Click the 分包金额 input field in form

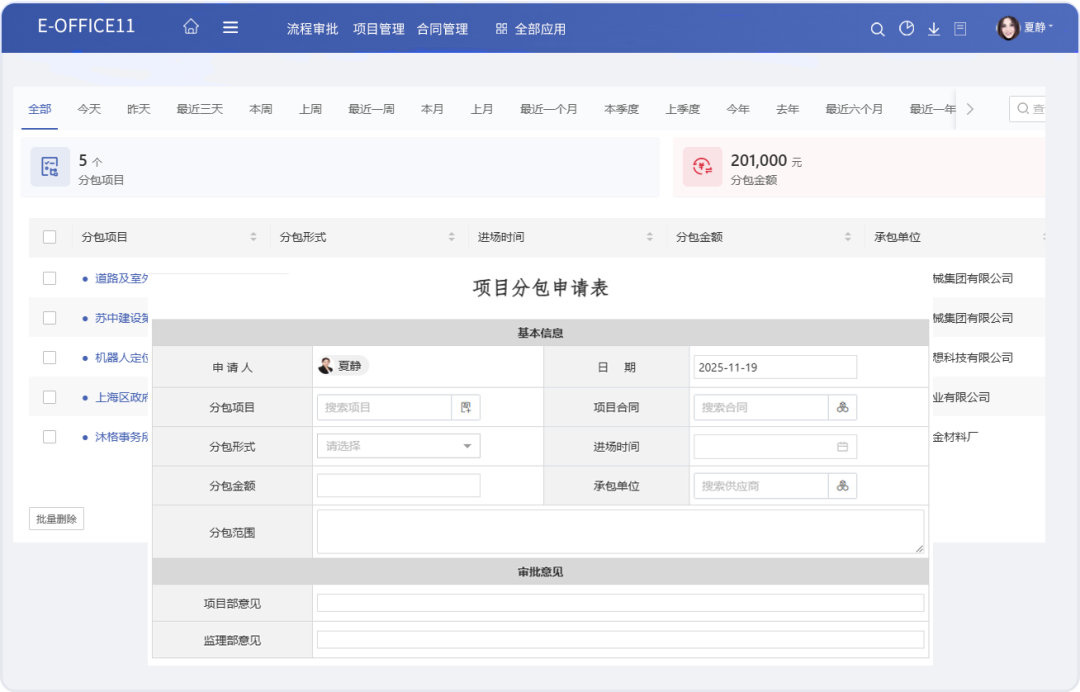coord(398,486)
